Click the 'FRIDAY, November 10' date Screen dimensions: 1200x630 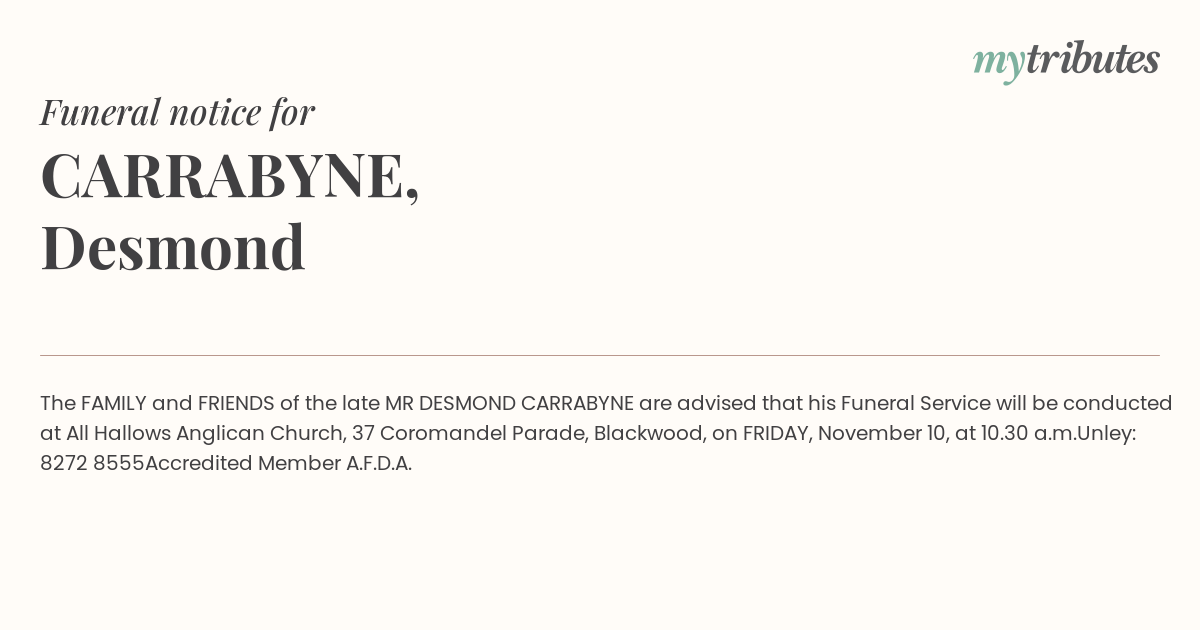pos(846,434)
